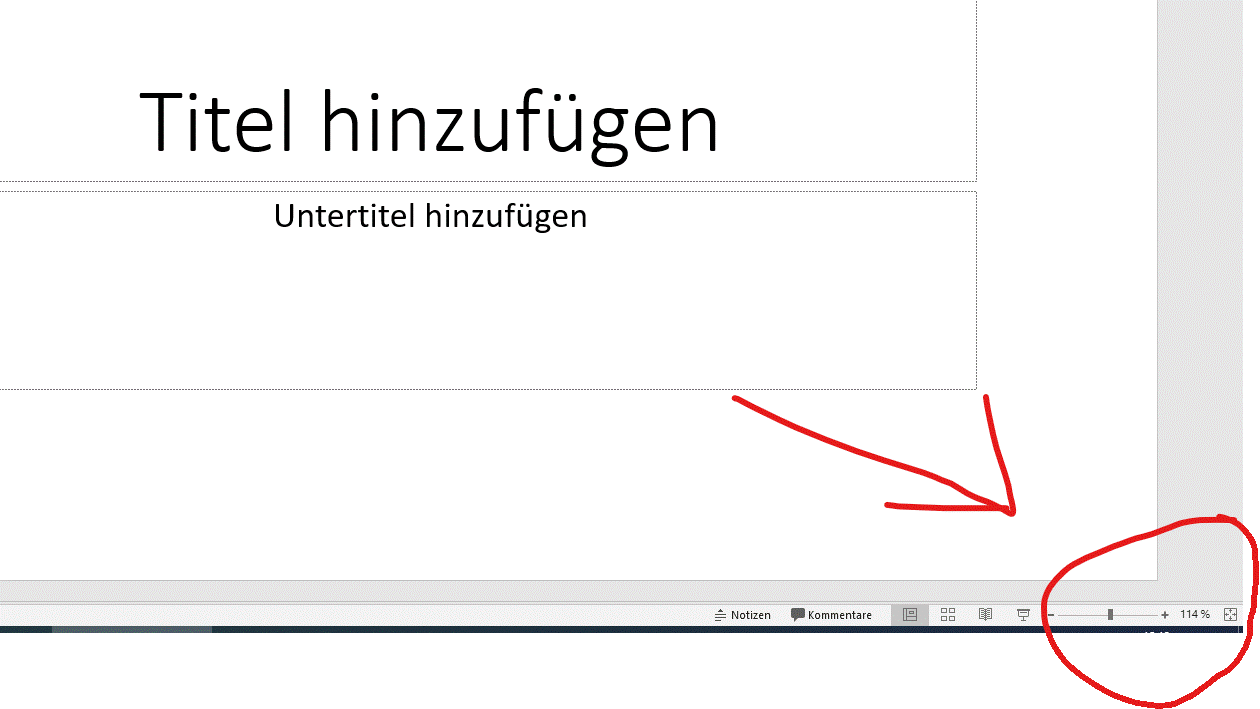
Task: Click zoom slider track left of handle
Action: [x=1080, y=615]
